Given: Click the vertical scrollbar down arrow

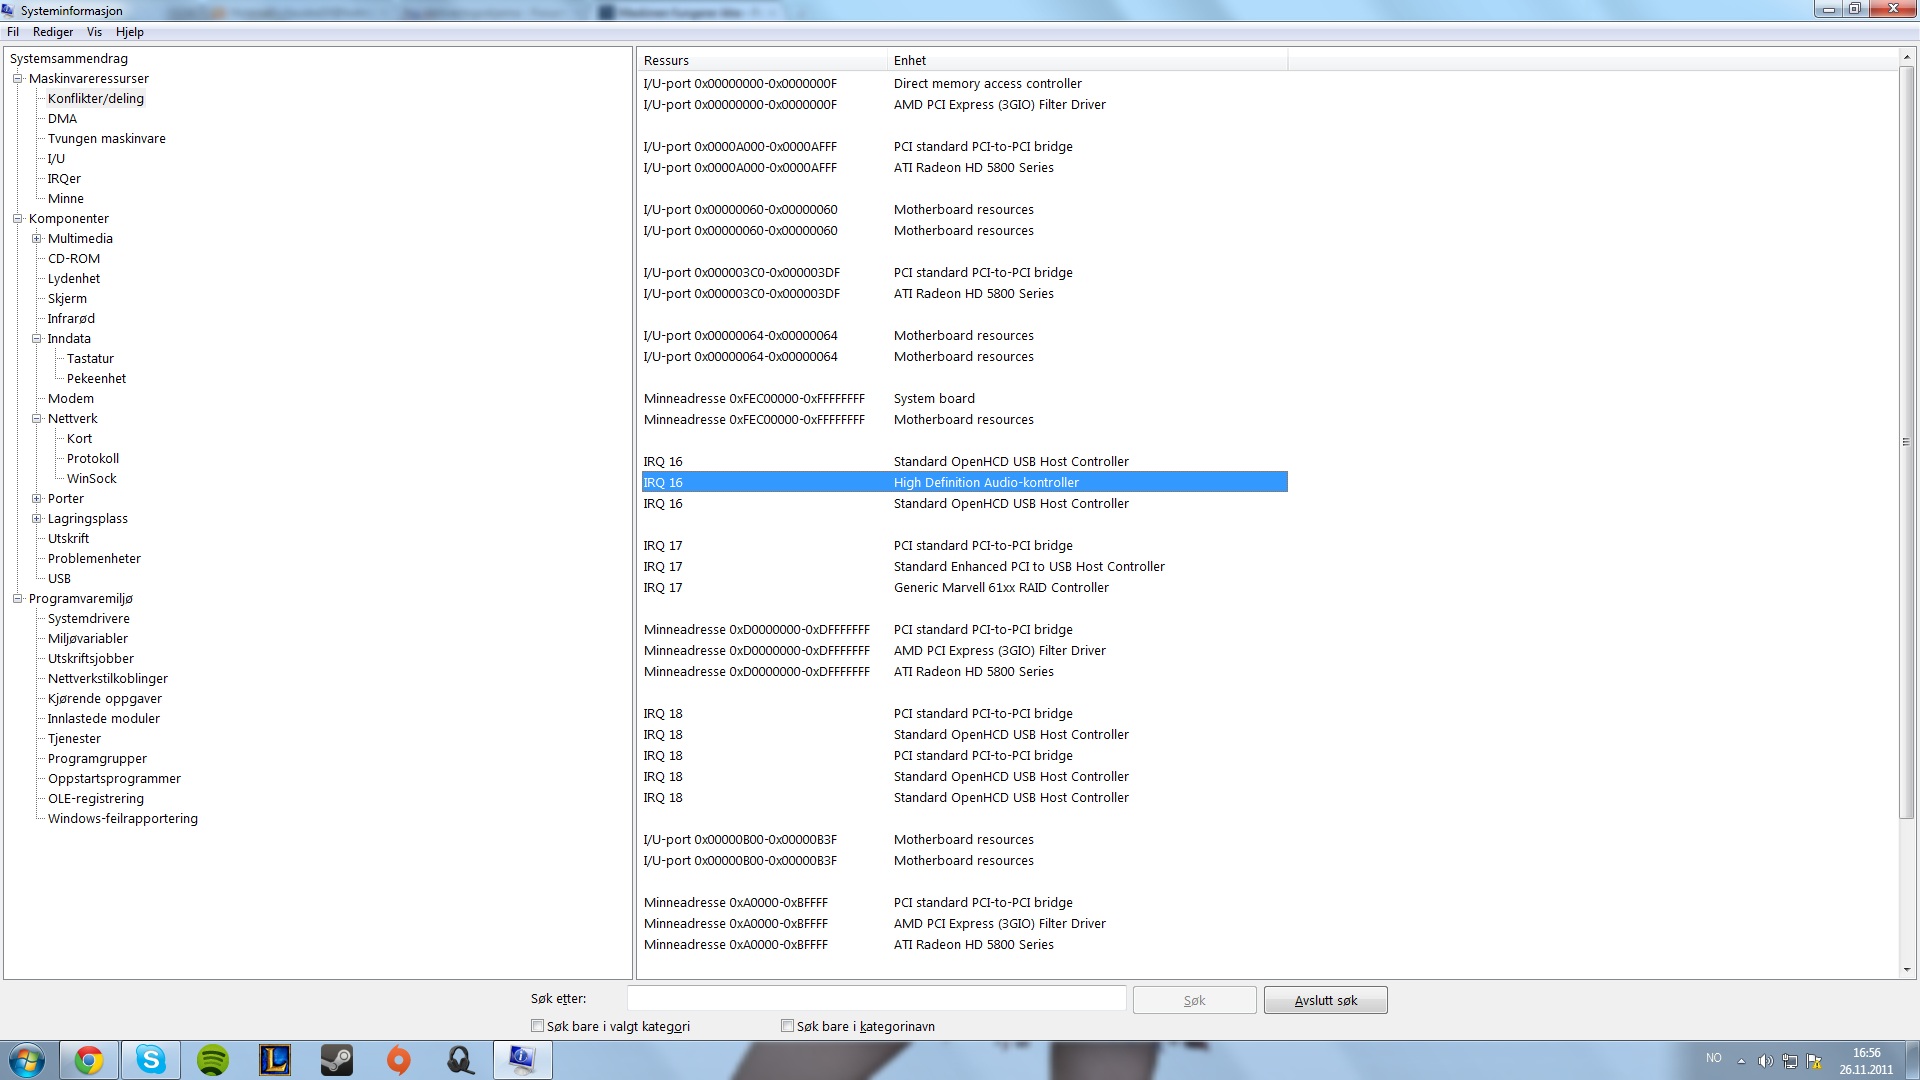Looking at the screenshot, I should click(1906, 969).
